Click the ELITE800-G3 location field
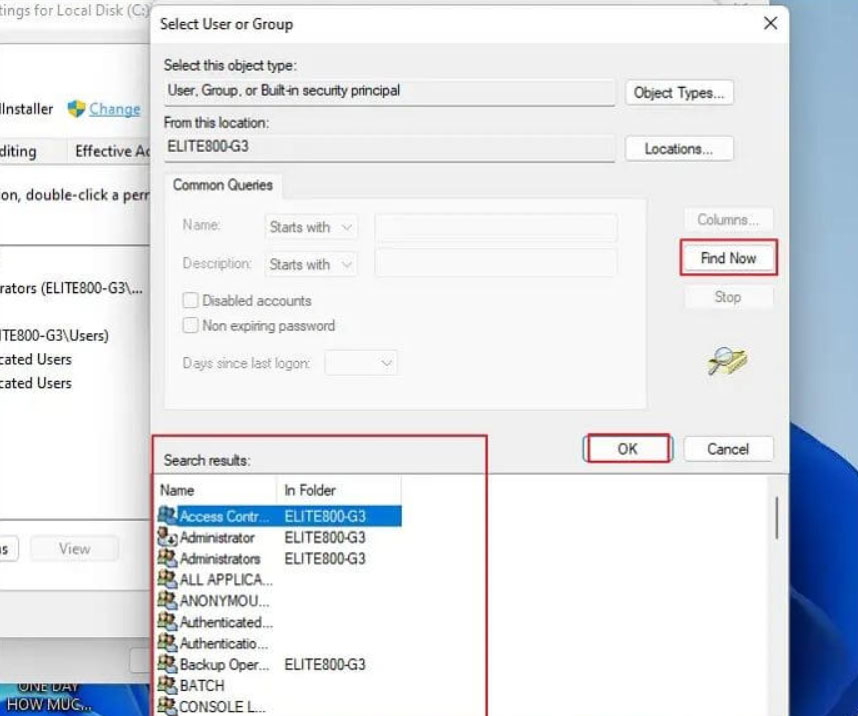This screenshot has width=858, height=716. tap(389, 148)
